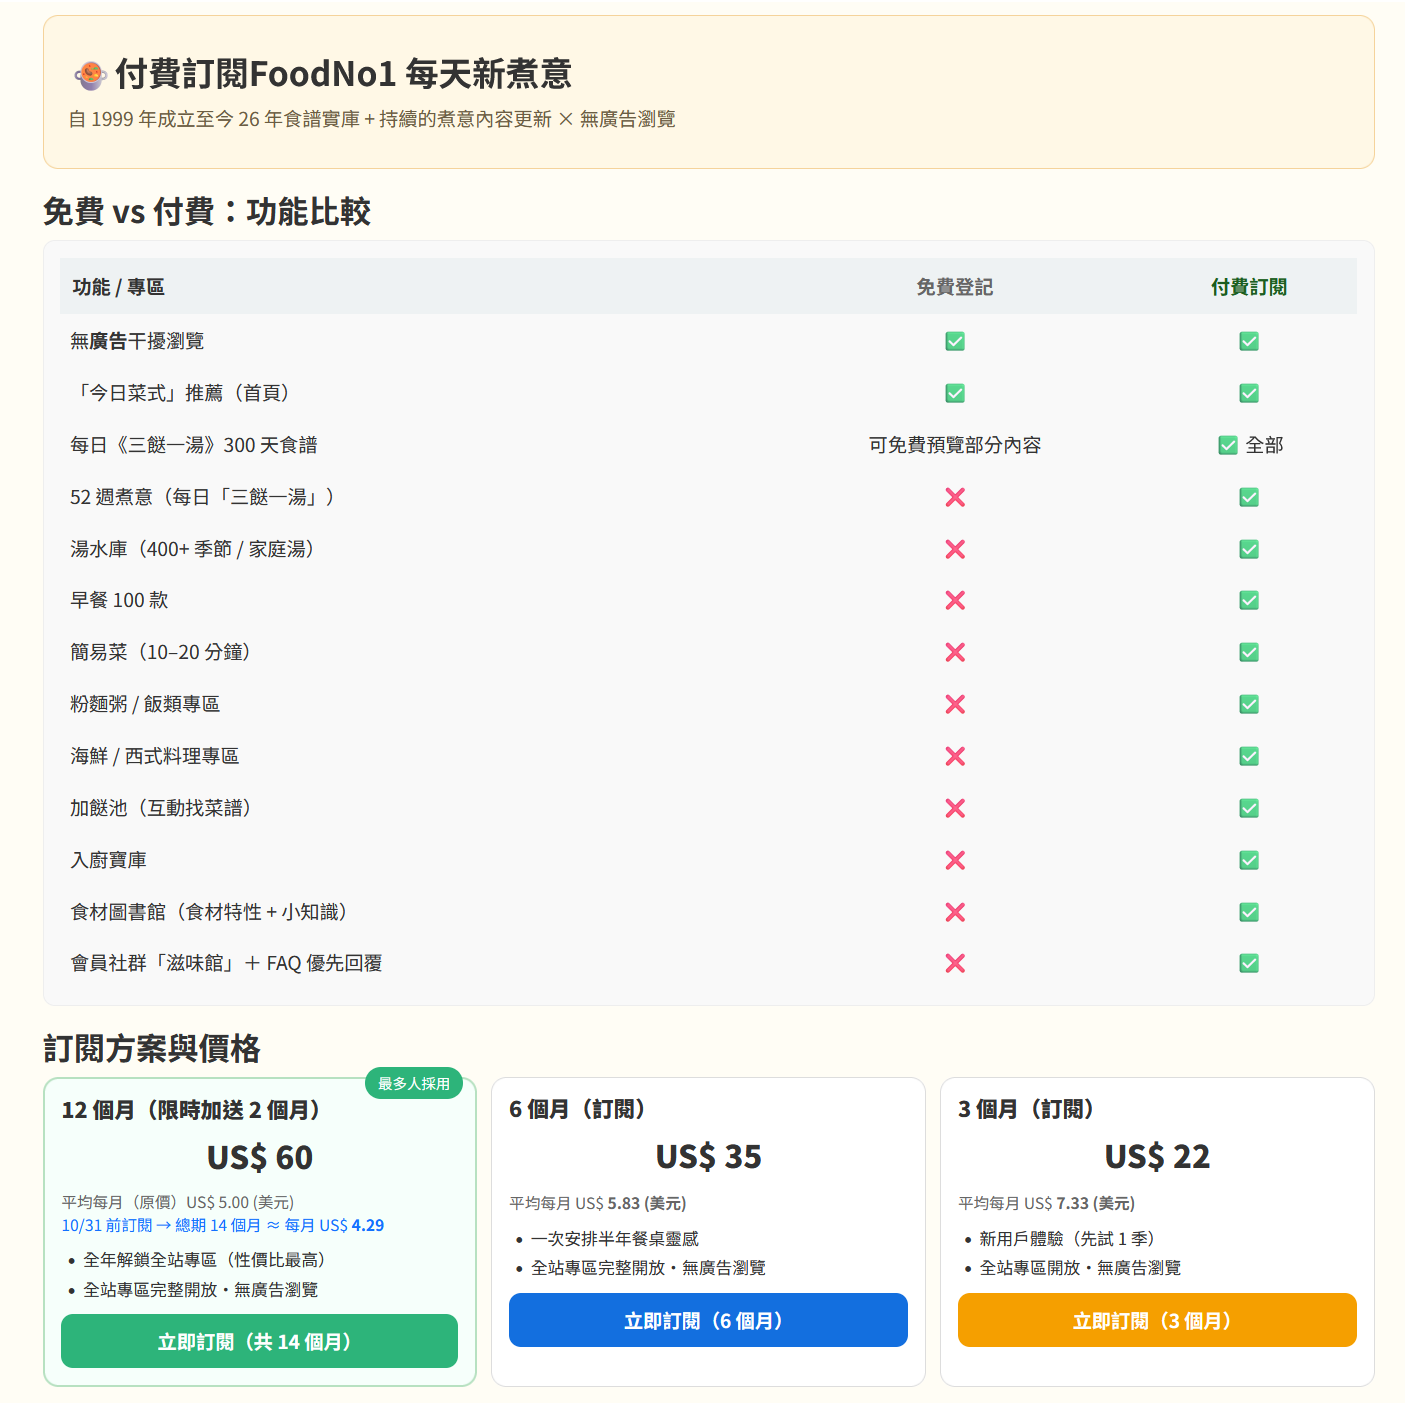Click red cross for 加餸池 free column
1405x1405 pixels.
click(955, 808)
